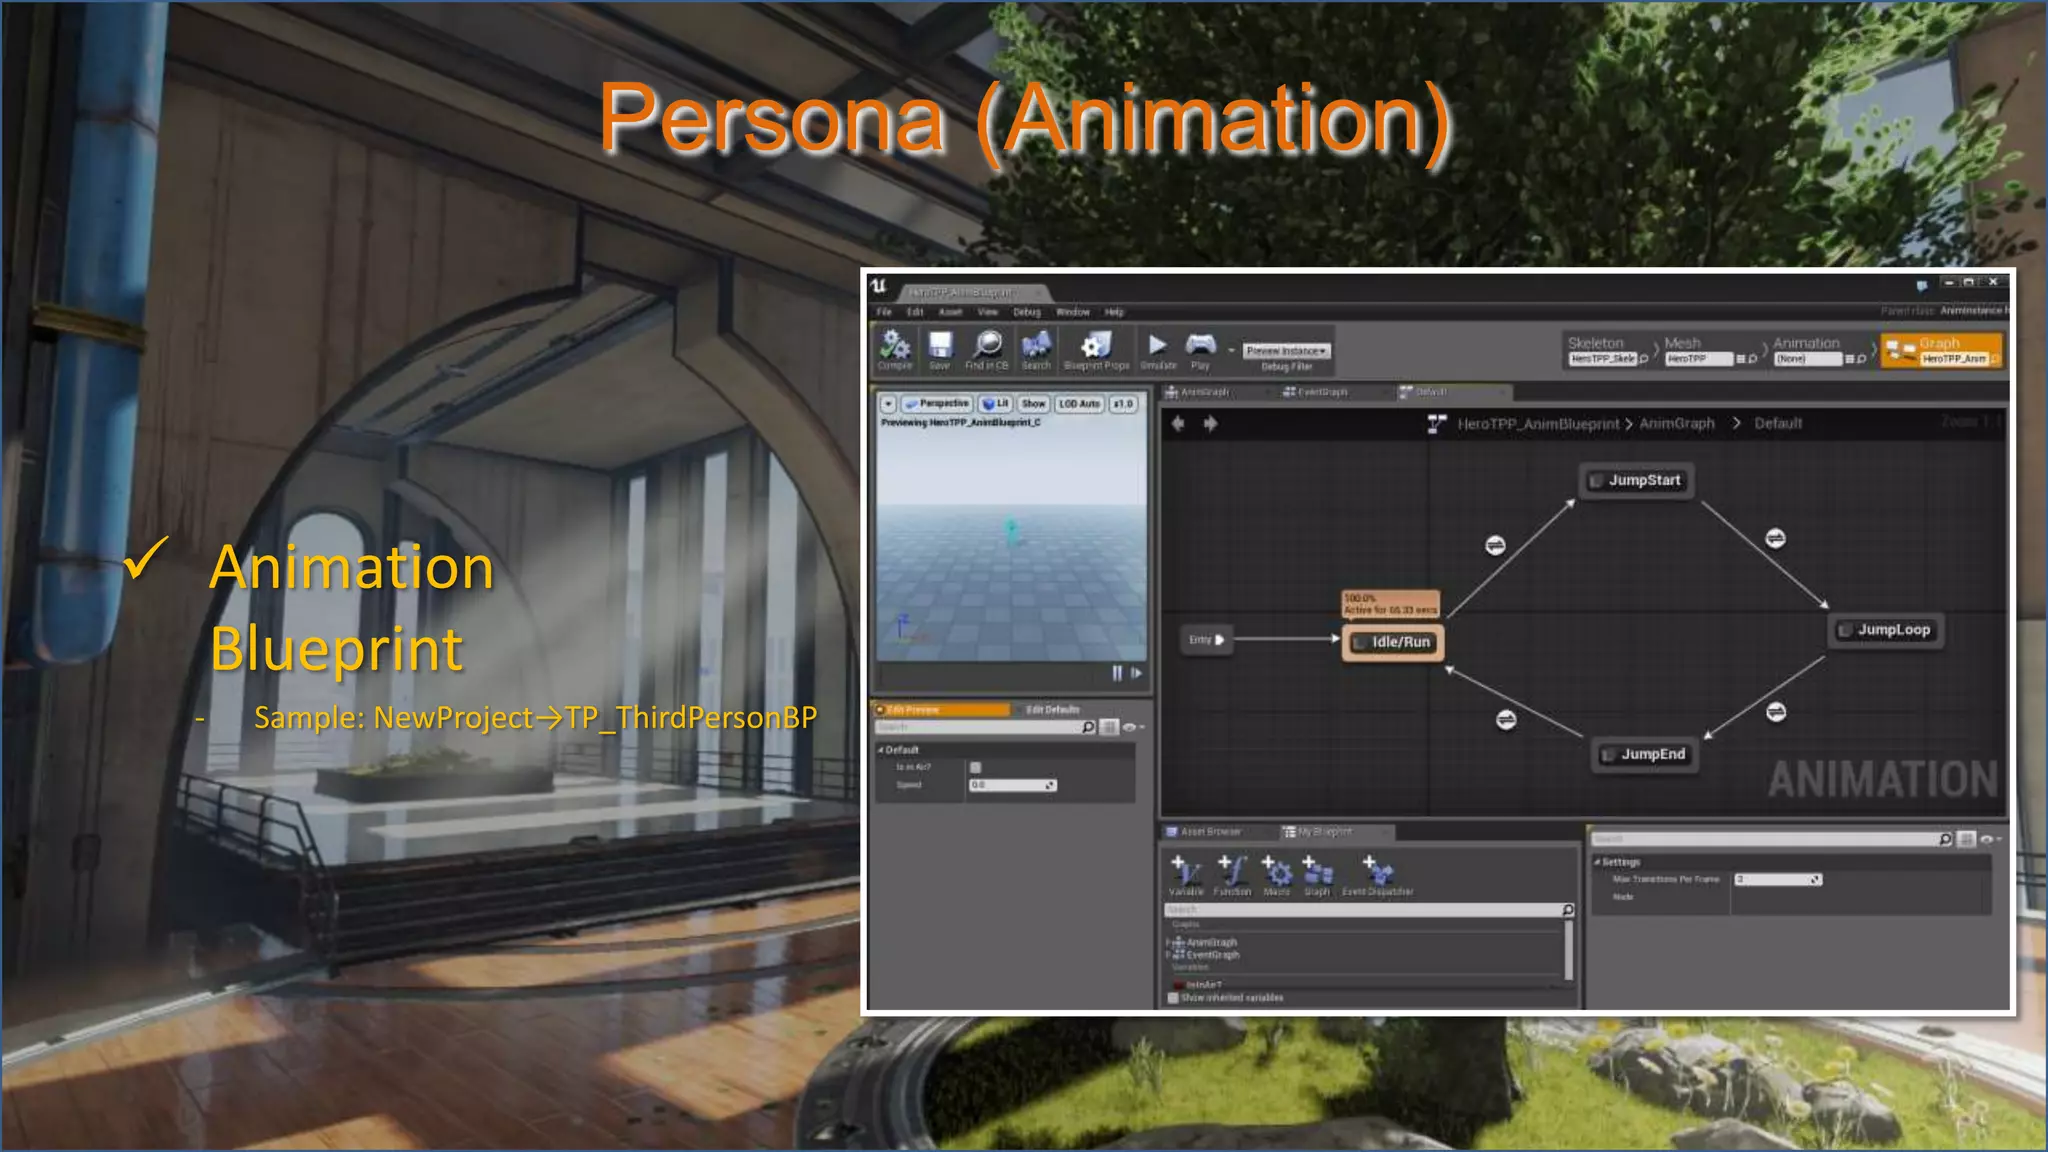The width and height of the screenshot is (2048, 1152).
Task: Pause the preview viewport playback
Action: click(1117, 673)
